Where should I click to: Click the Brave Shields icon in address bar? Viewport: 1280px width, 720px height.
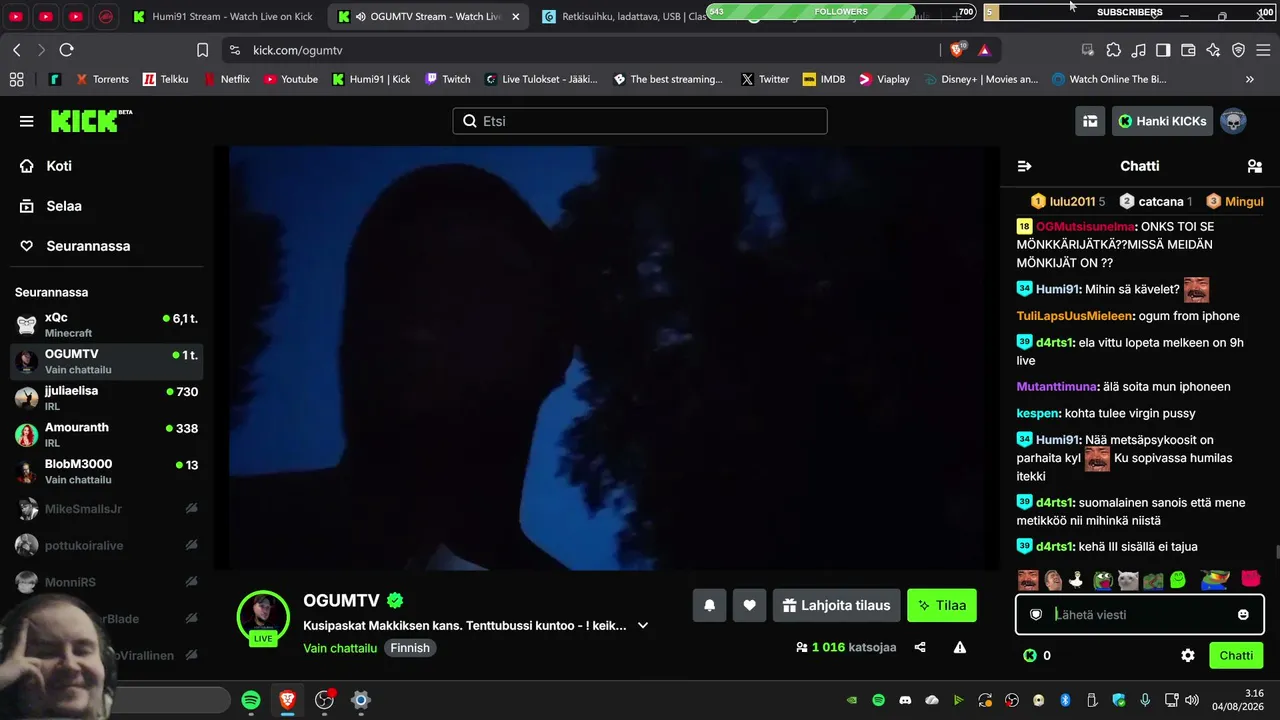(957, 50)
